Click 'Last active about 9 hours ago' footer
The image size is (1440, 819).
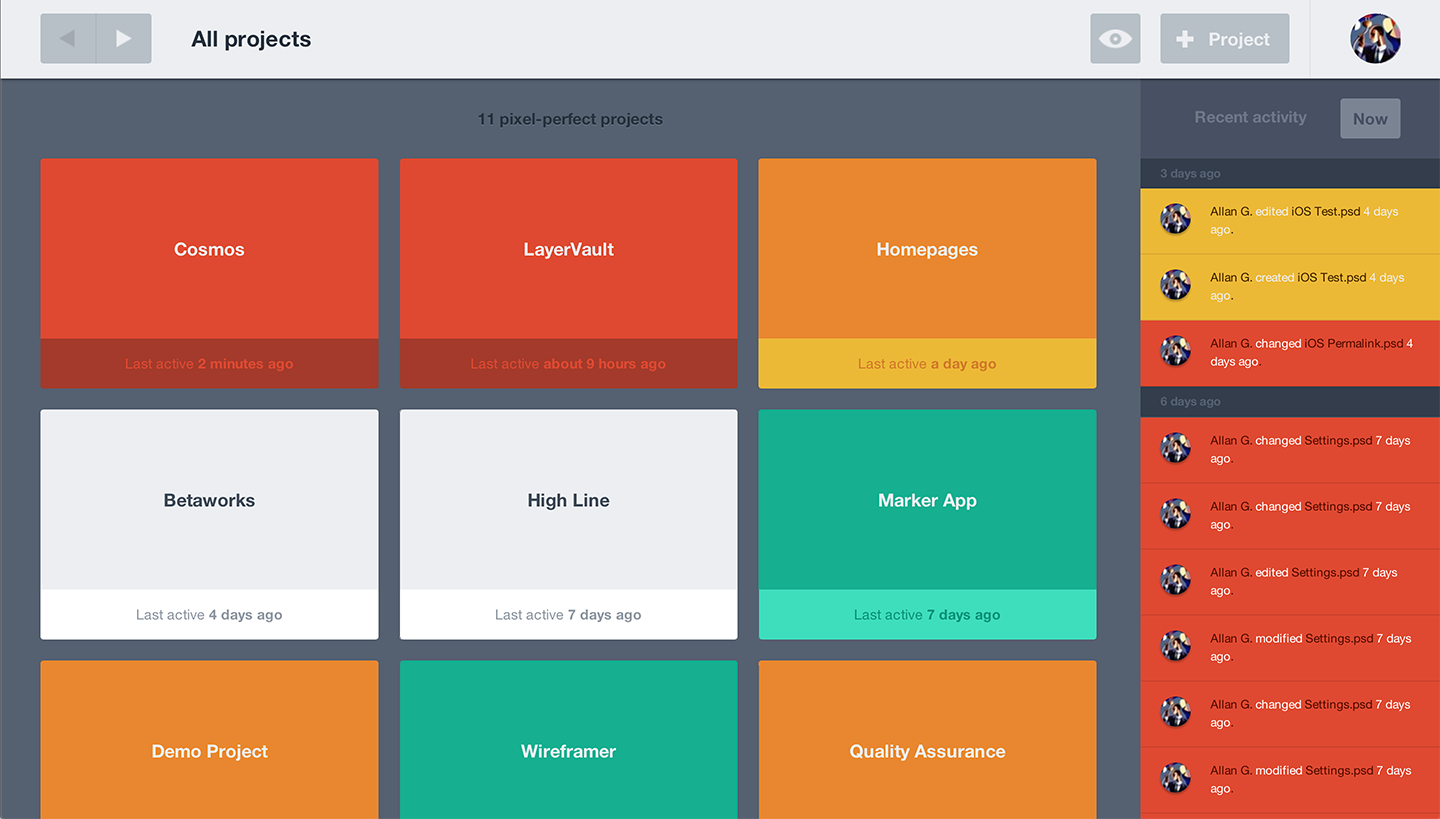point(568,364)
